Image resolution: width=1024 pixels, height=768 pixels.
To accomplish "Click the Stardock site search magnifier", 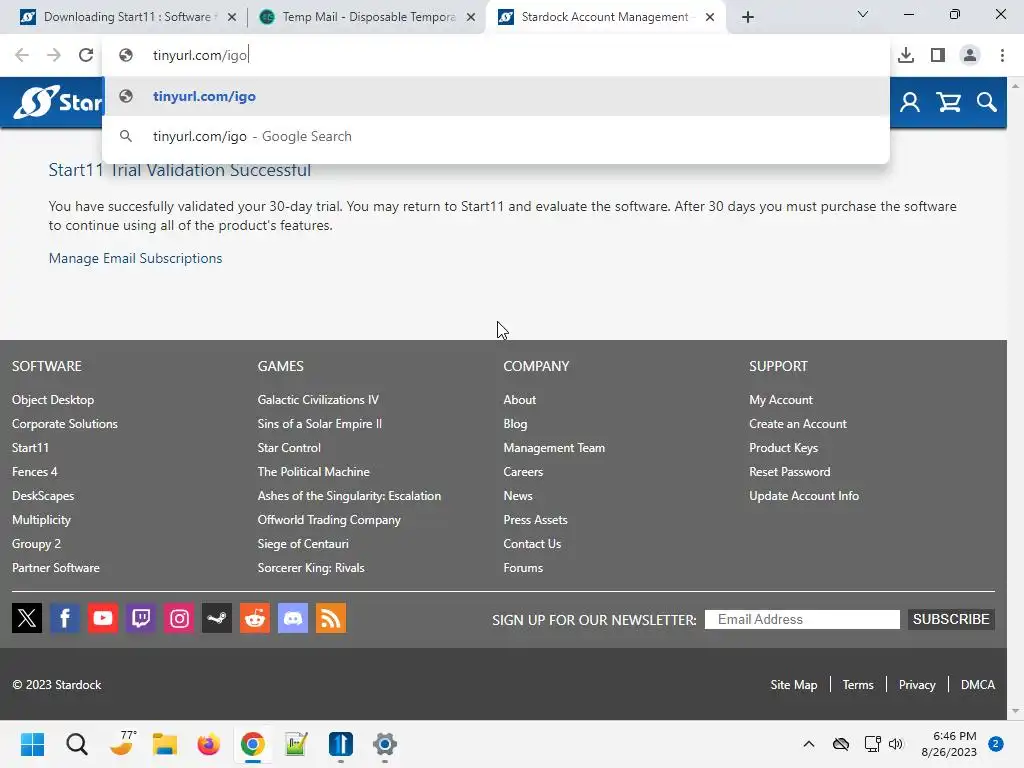I will (x=986, y=103).
